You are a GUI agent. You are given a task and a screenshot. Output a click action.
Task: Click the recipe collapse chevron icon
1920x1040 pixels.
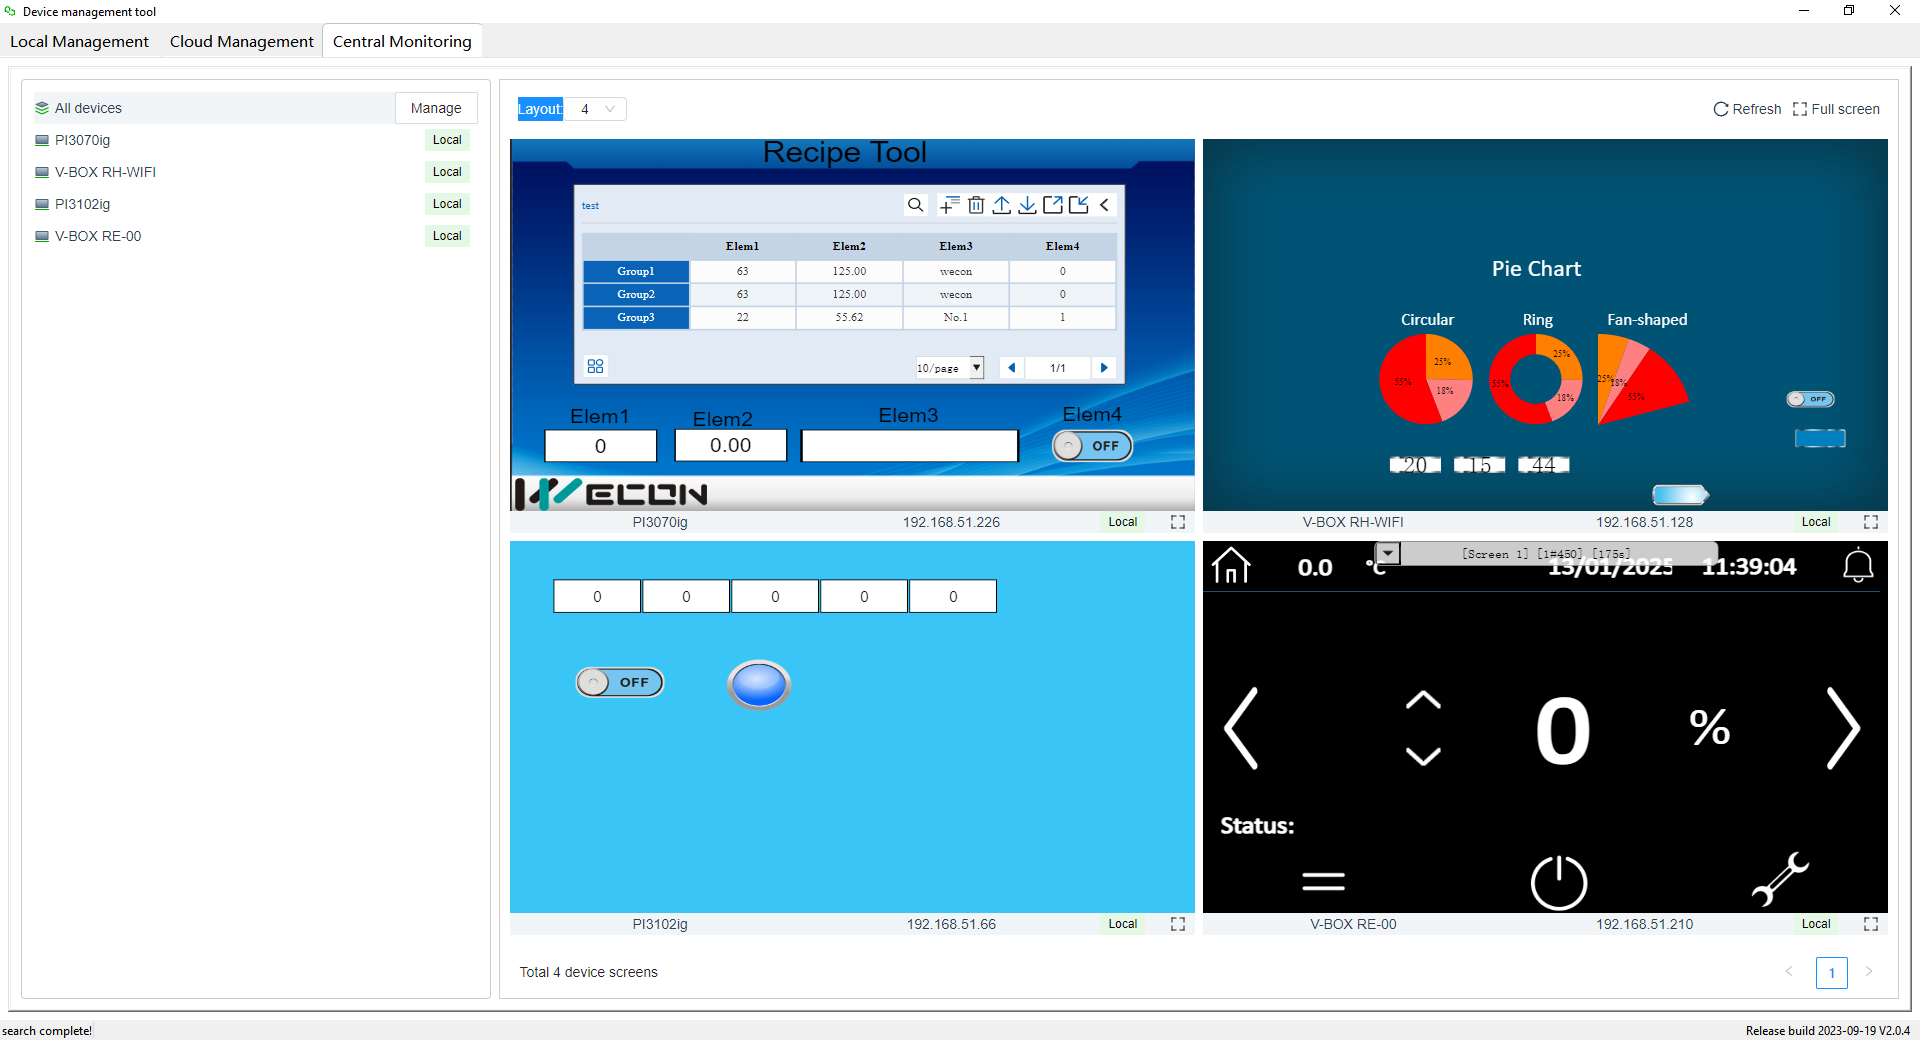tap(1104, 205)
